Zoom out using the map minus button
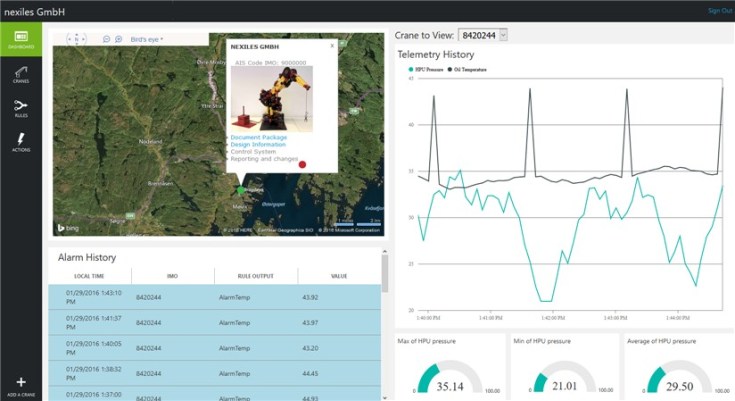Screen dimensions: 735x401 pos(106,39)
